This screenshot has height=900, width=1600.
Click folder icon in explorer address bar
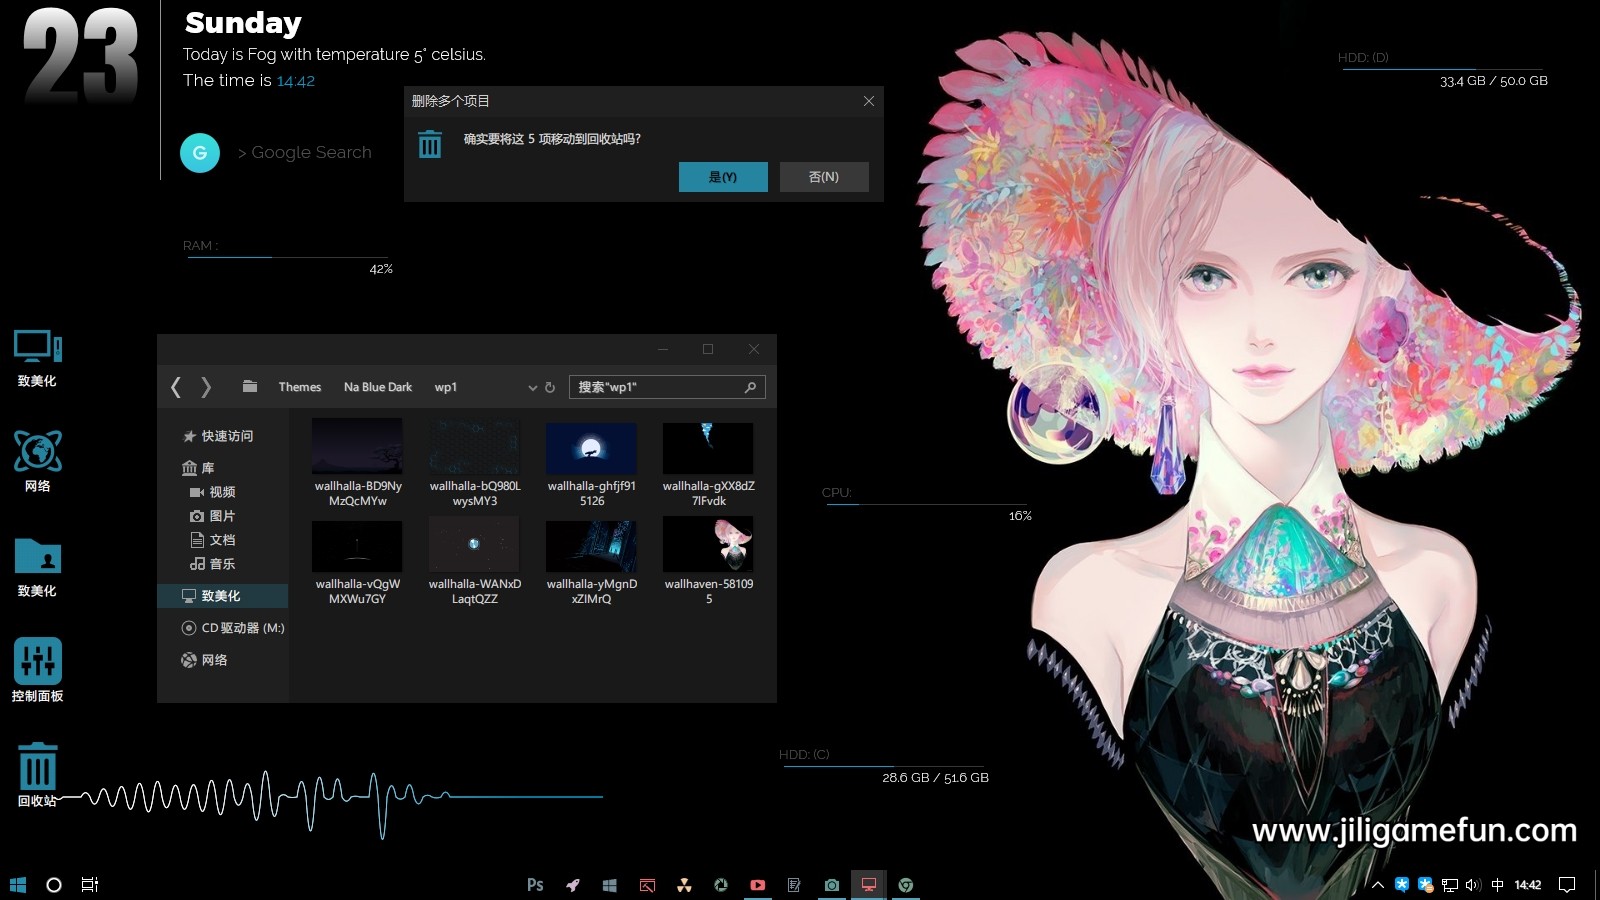coord(250,386)
